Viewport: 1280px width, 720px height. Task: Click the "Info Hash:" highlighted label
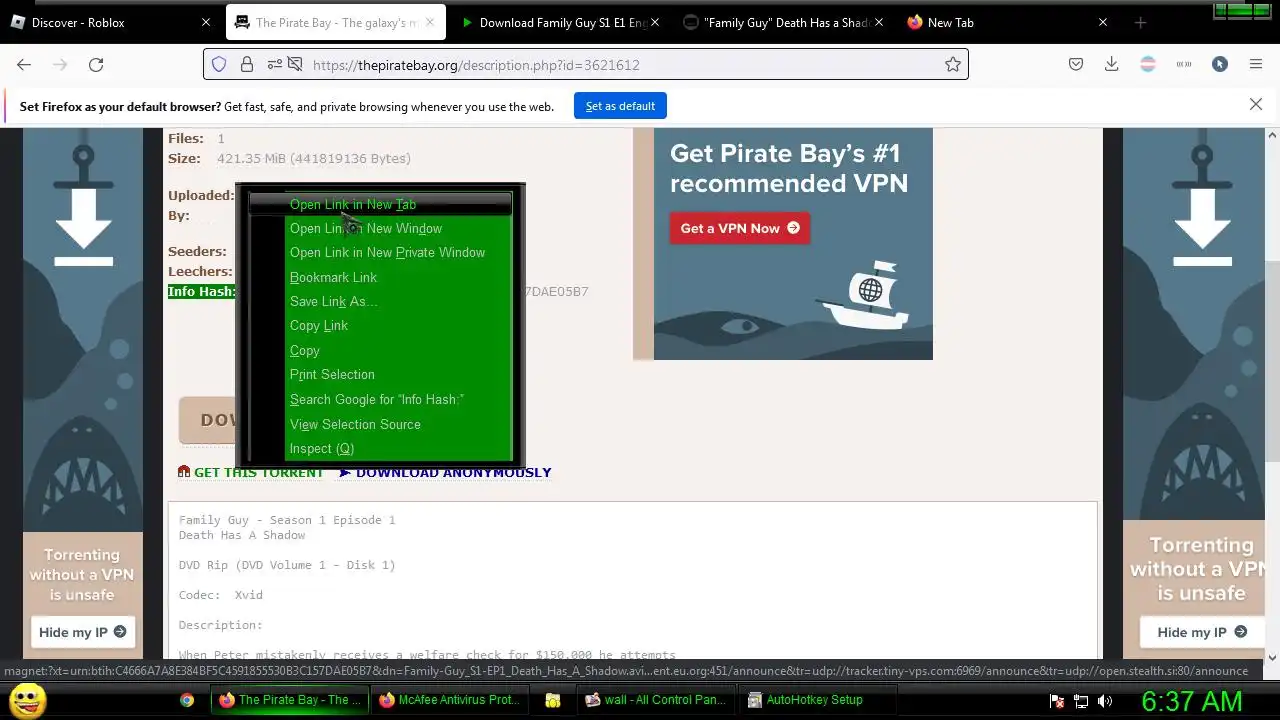(202, 291)
